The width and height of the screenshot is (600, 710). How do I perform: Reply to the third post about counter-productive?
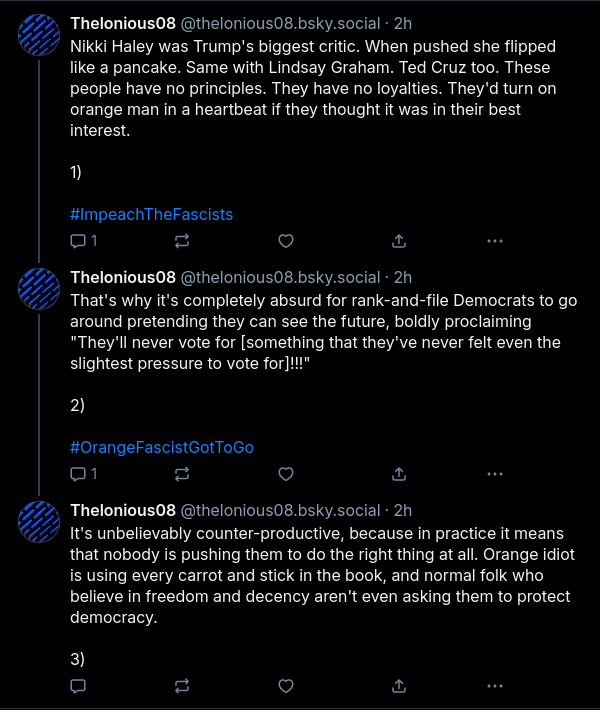click(78, 686)
